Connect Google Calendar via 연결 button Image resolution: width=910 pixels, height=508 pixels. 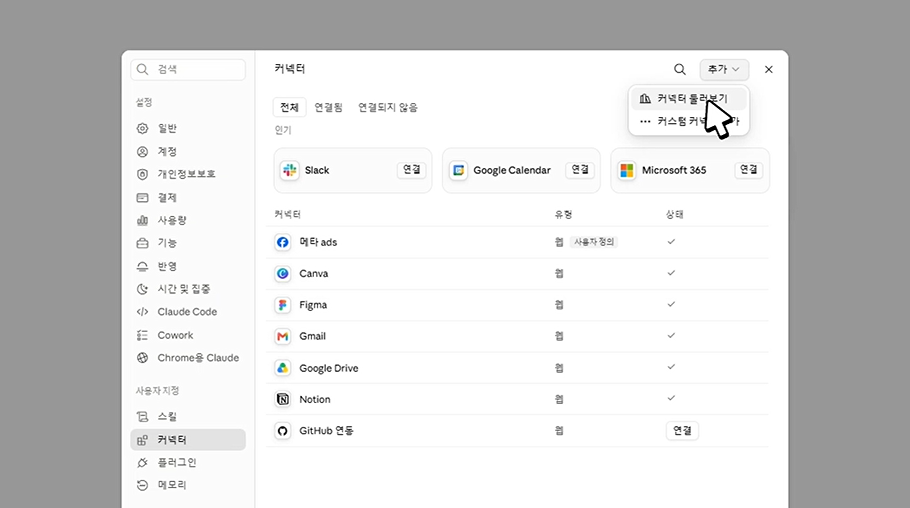pos(580,170)
